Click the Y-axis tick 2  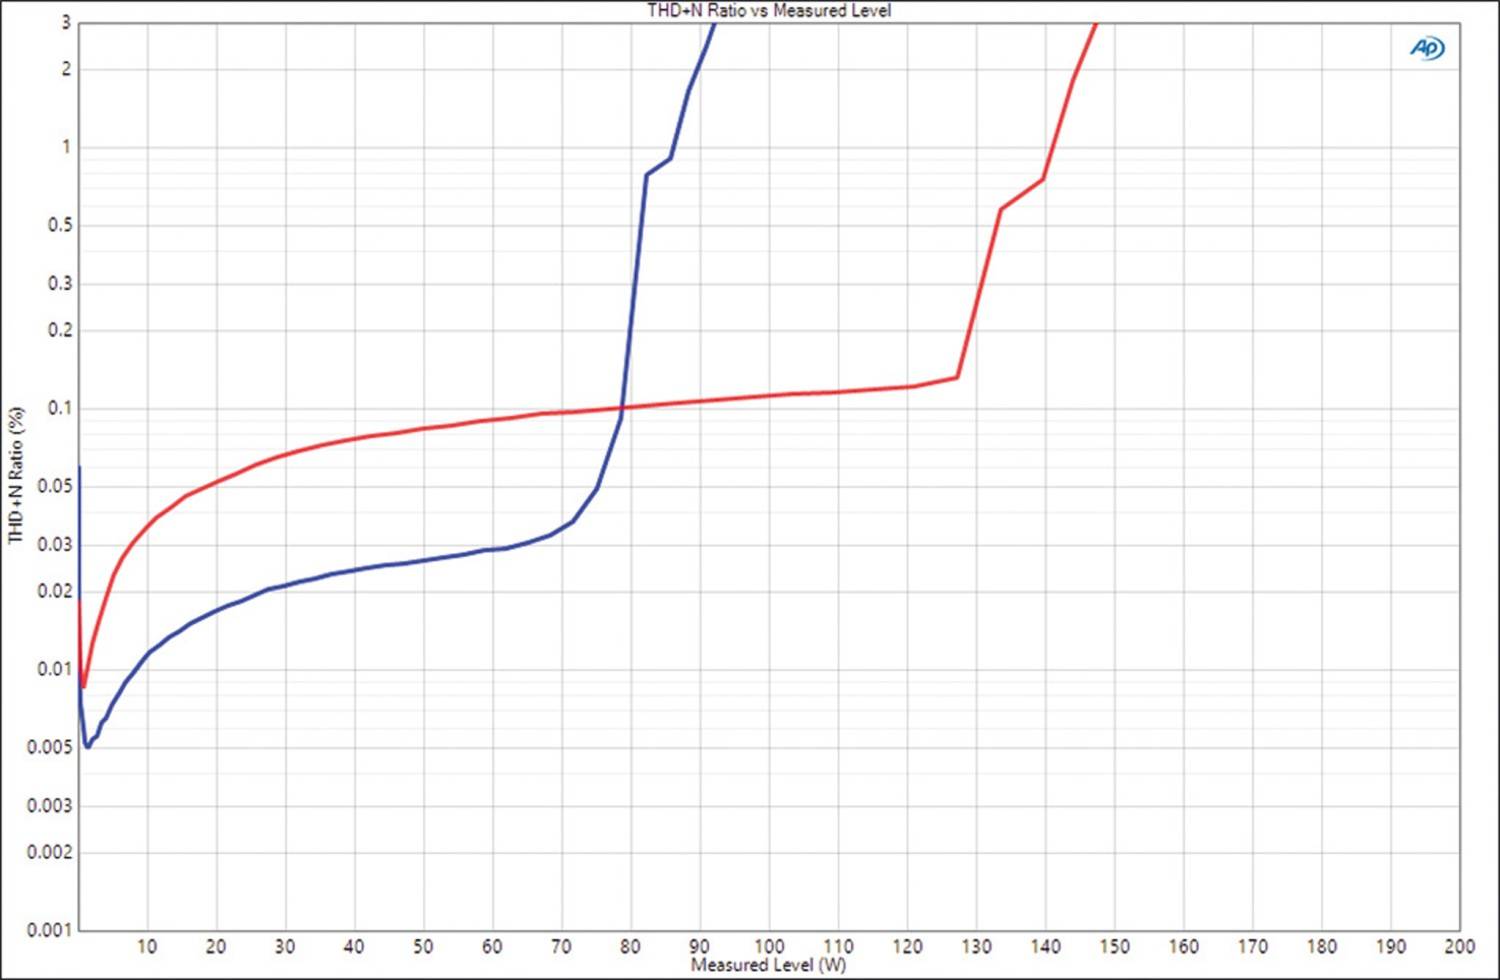coord(66,69)
